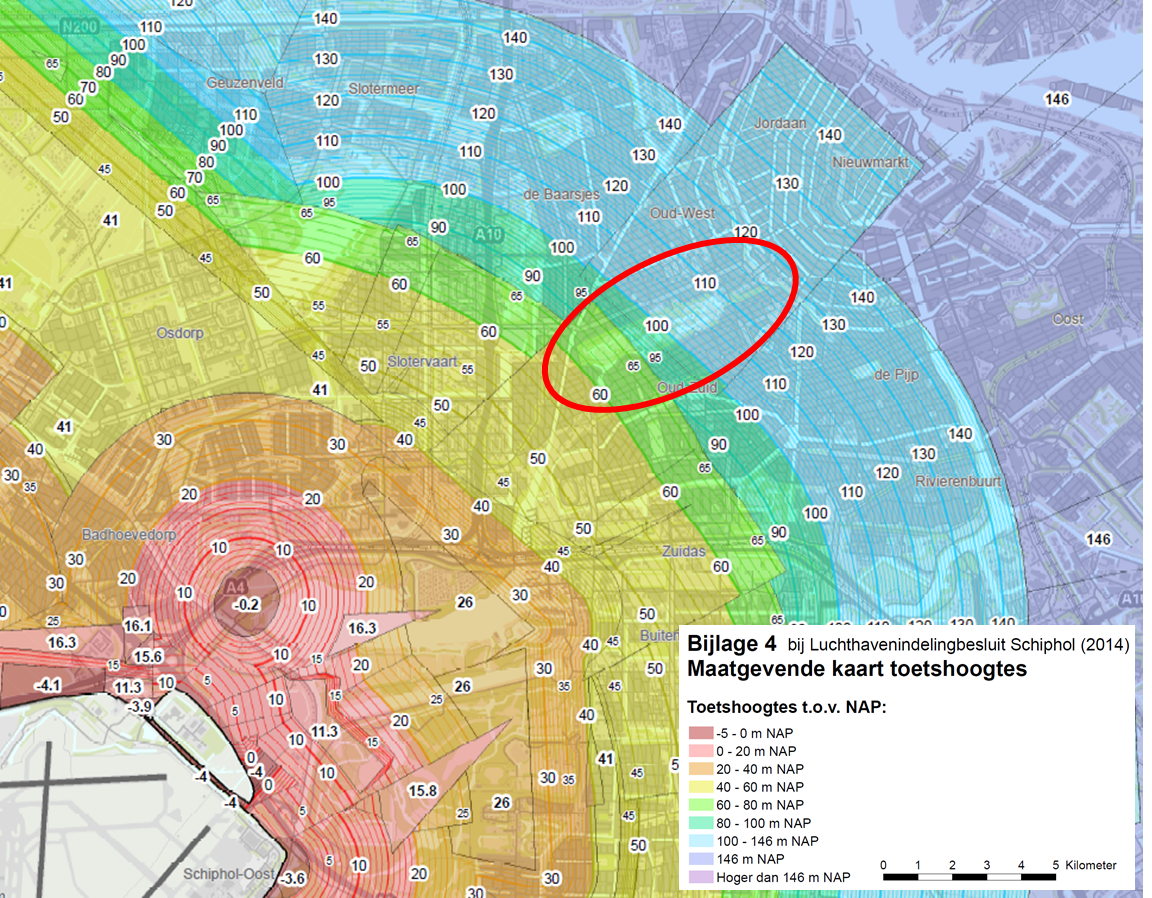
Task: Click the 40 - 60 m NAP legend swatch
Action: (701, 787)
